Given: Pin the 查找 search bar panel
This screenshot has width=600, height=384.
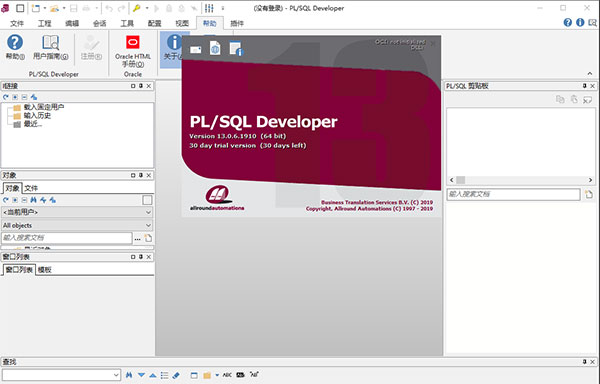Looking at the screenshot, I should [584, 361].
